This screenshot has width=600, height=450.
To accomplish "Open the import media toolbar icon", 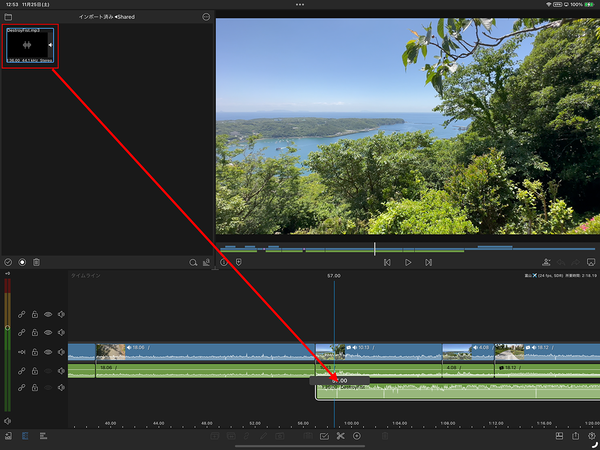I will pyautogui.click(x=8, y=436).
